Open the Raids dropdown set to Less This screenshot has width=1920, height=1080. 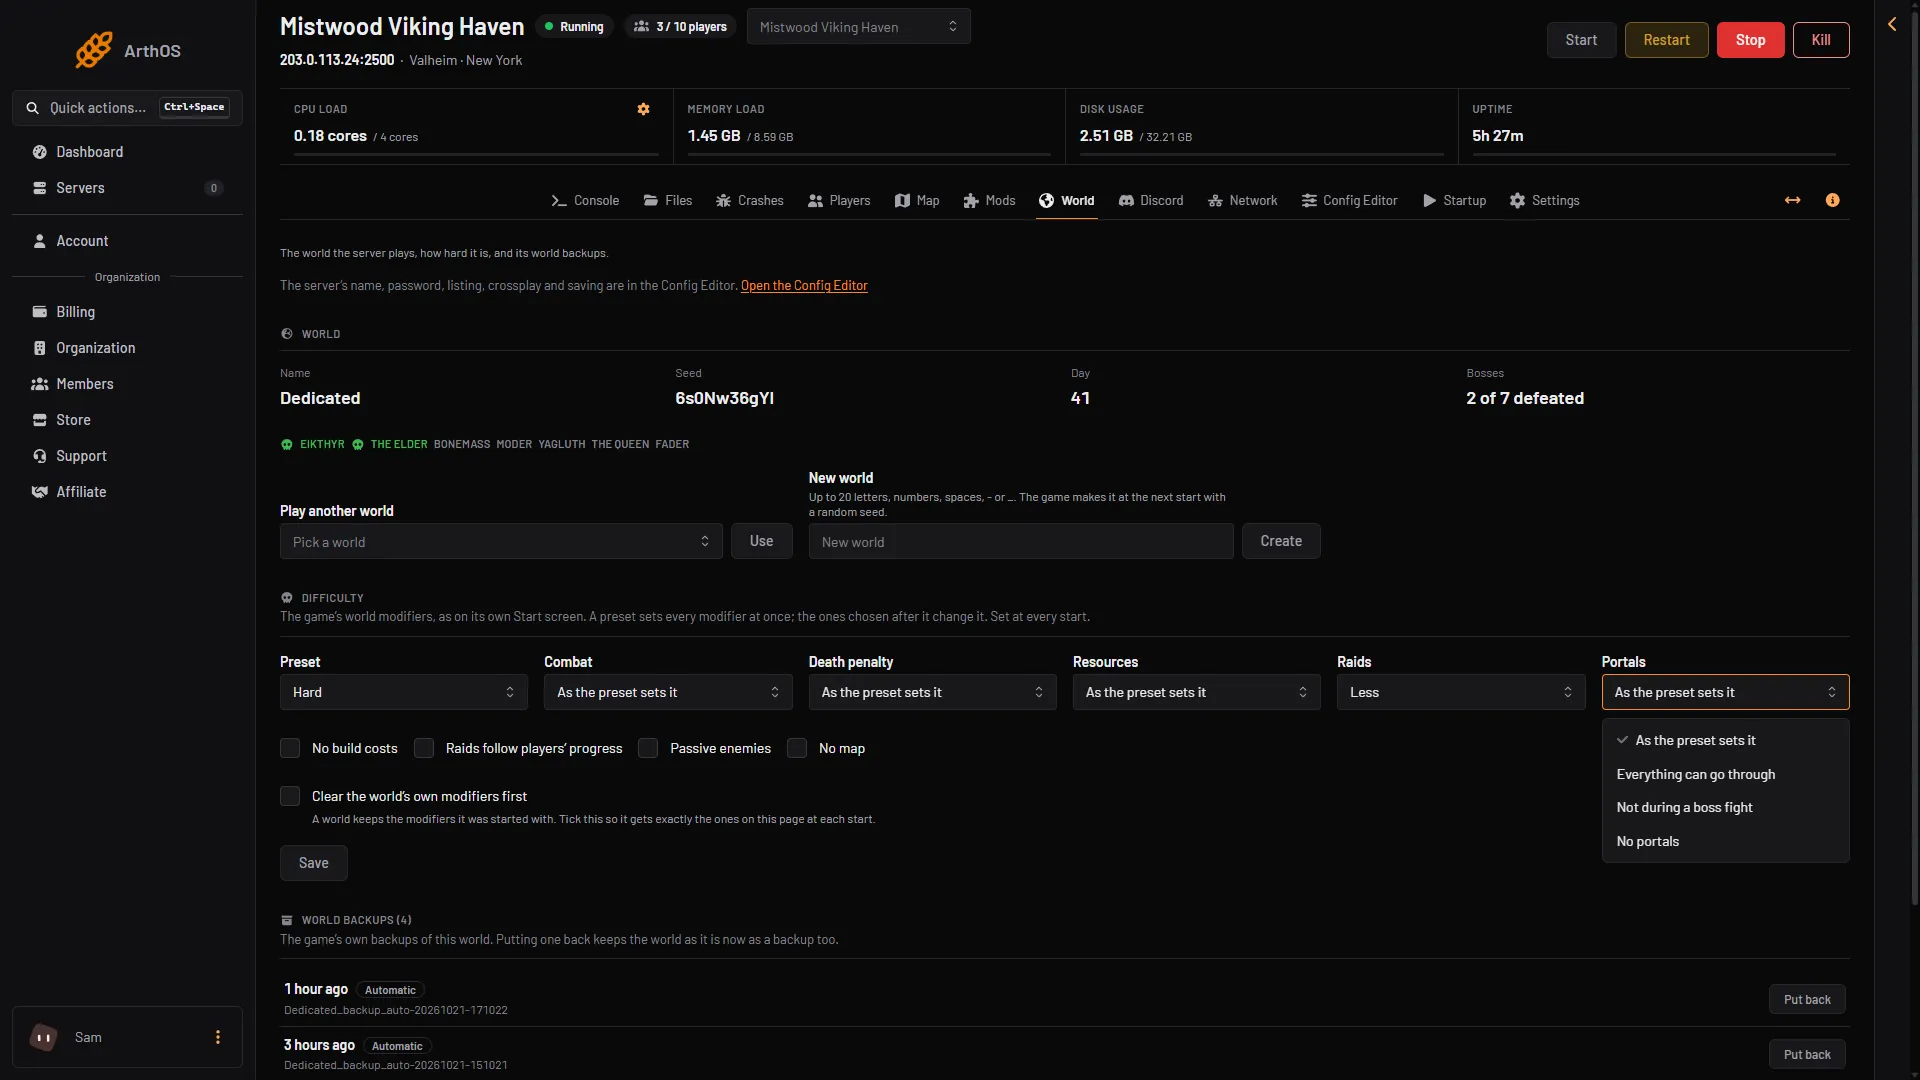click(1461, 692)
